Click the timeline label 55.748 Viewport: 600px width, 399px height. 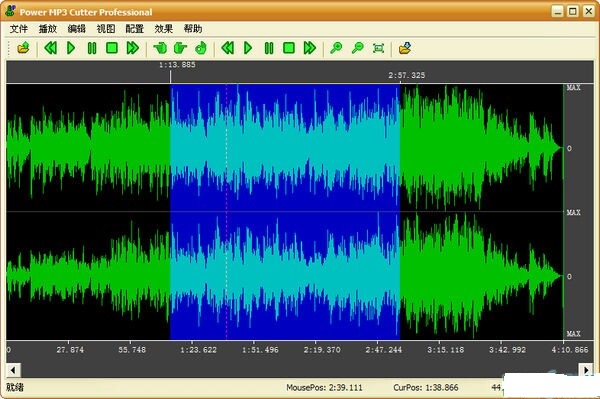pyautogui.click(x=132, y=350)
